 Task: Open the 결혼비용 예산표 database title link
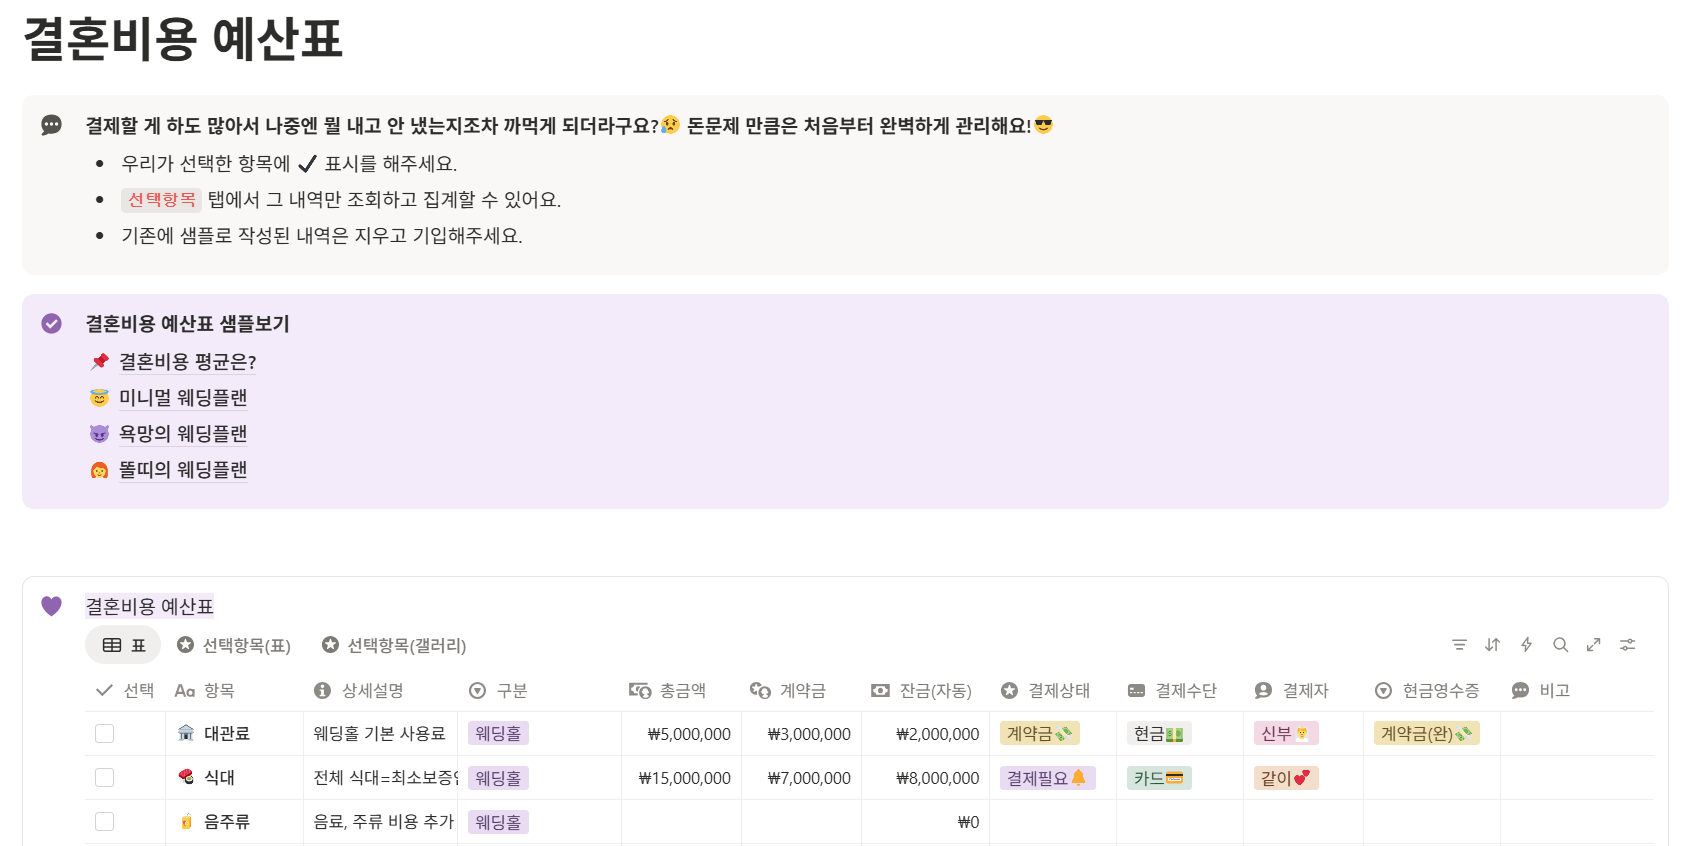[x=149, y=606]
